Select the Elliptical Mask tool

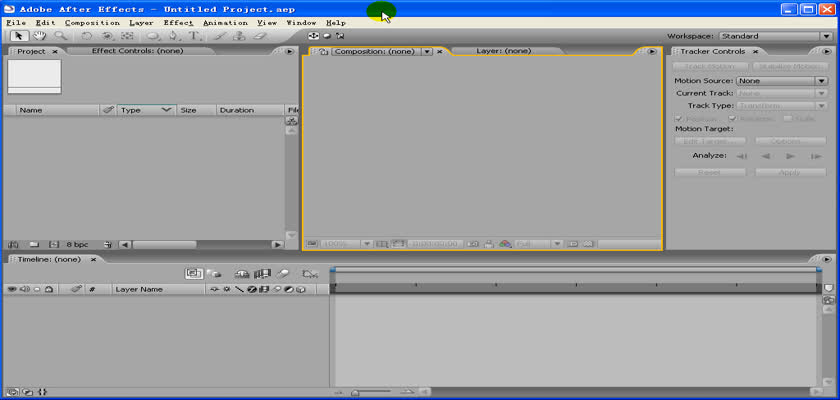[153, 36]
